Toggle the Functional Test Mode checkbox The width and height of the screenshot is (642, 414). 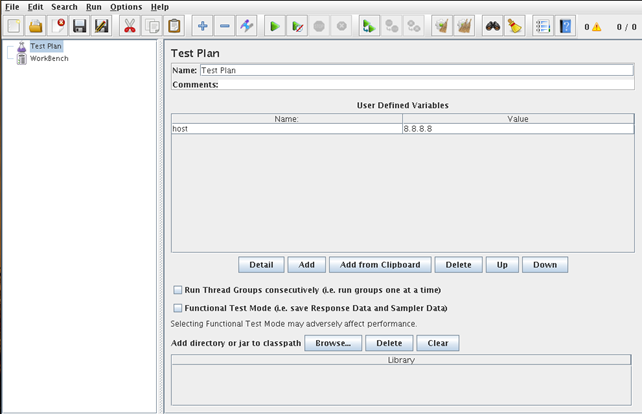178,309
